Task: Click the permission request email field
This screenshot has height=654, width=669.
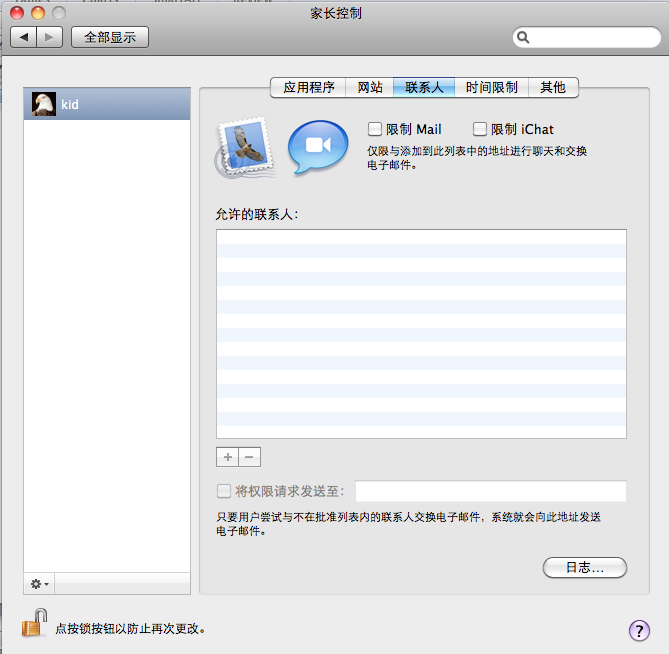Action: click(491, 491)
